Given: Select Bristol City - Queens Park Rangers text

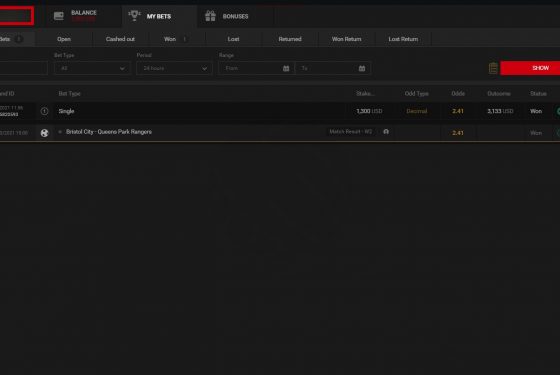Looking at the screenshot, I should [109, 132].
